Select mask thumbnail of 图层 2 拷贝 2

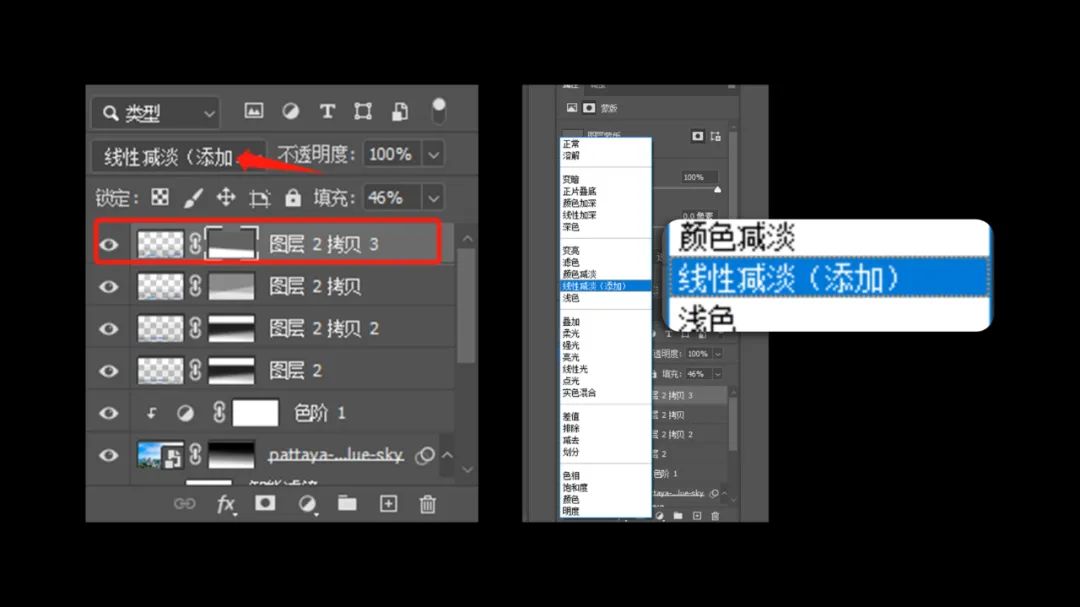pos(231,329)
